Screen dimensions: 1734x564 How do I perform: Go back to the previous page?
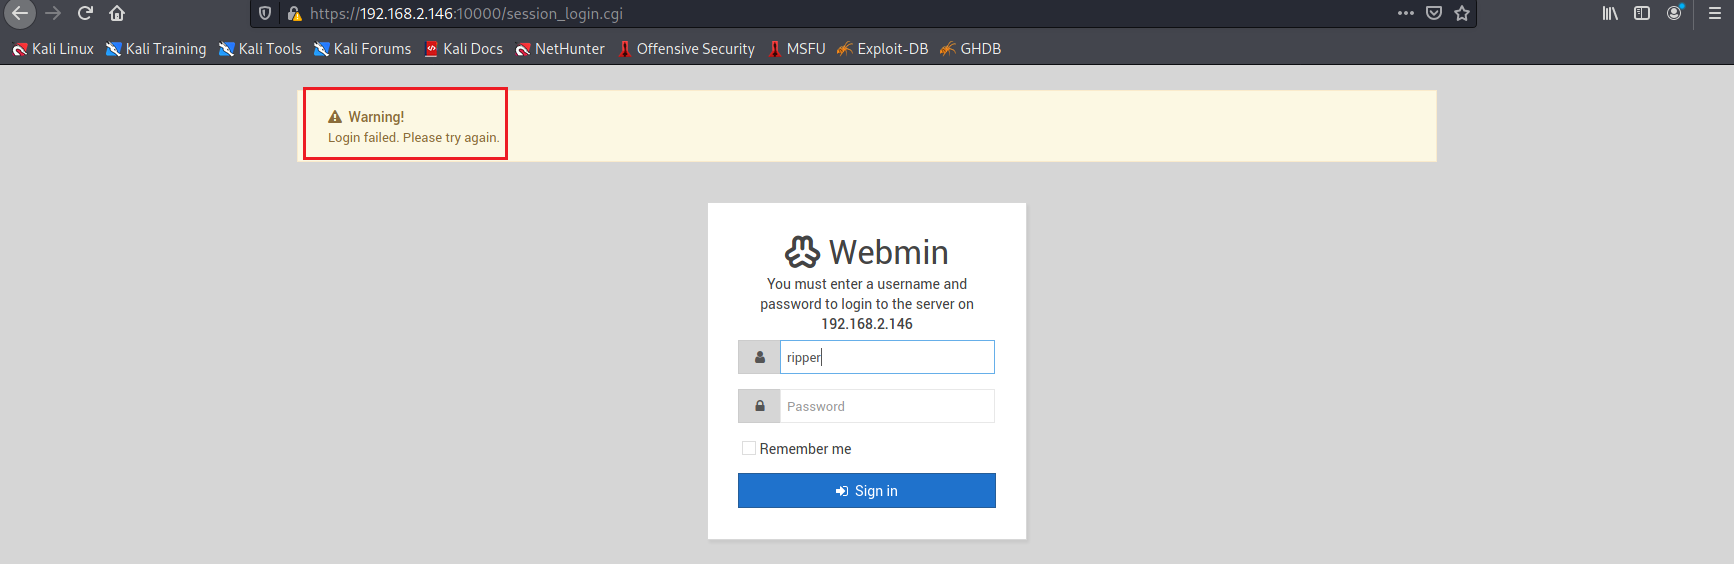click(19, 13)
